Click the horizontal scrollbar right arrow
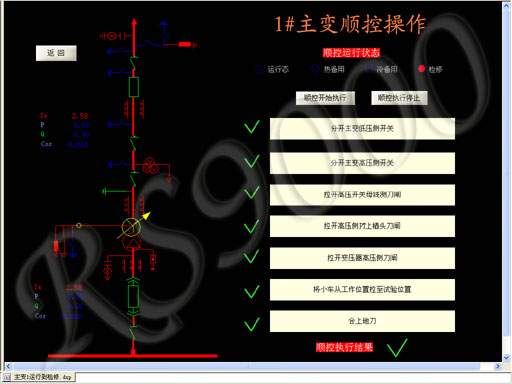Image resolution: width=512 pixels, height=384 pixels. [x=498, y=366]
